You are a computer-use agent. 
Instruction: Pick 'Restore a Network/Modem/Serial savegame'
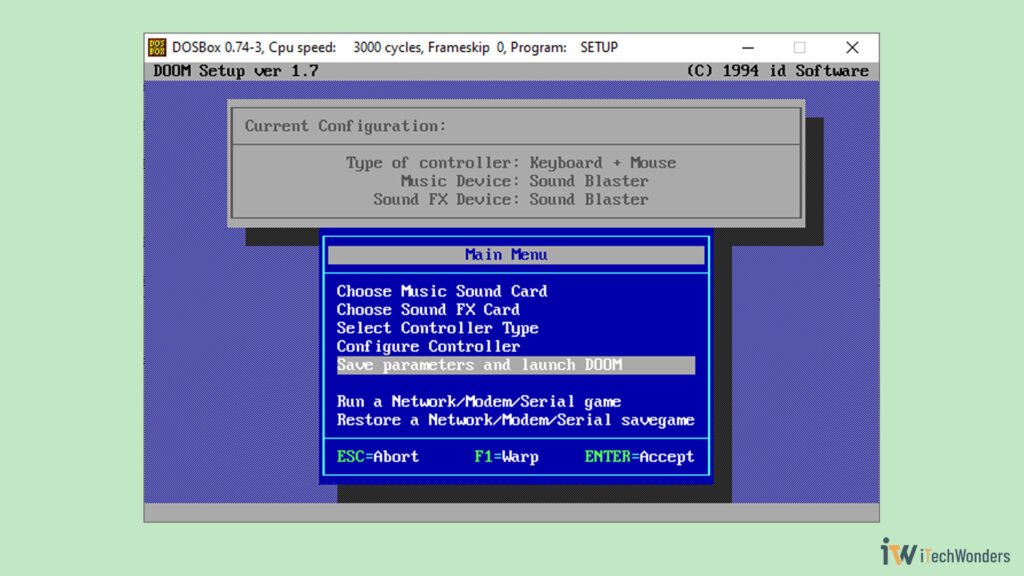514,420
